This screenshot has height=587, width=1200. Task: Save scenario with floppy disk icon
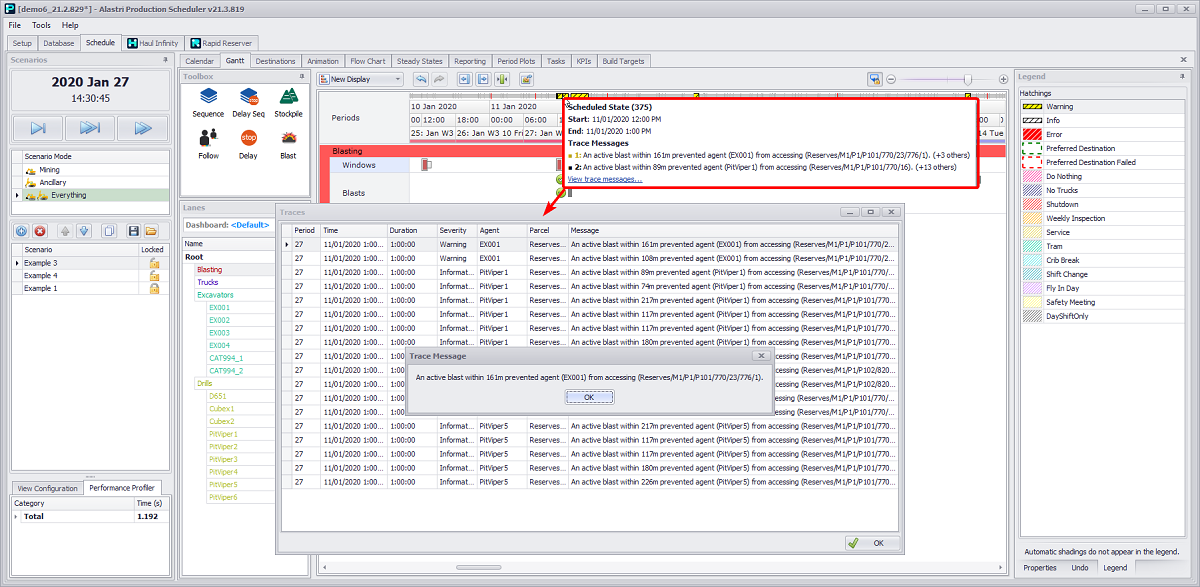point(134,231)
